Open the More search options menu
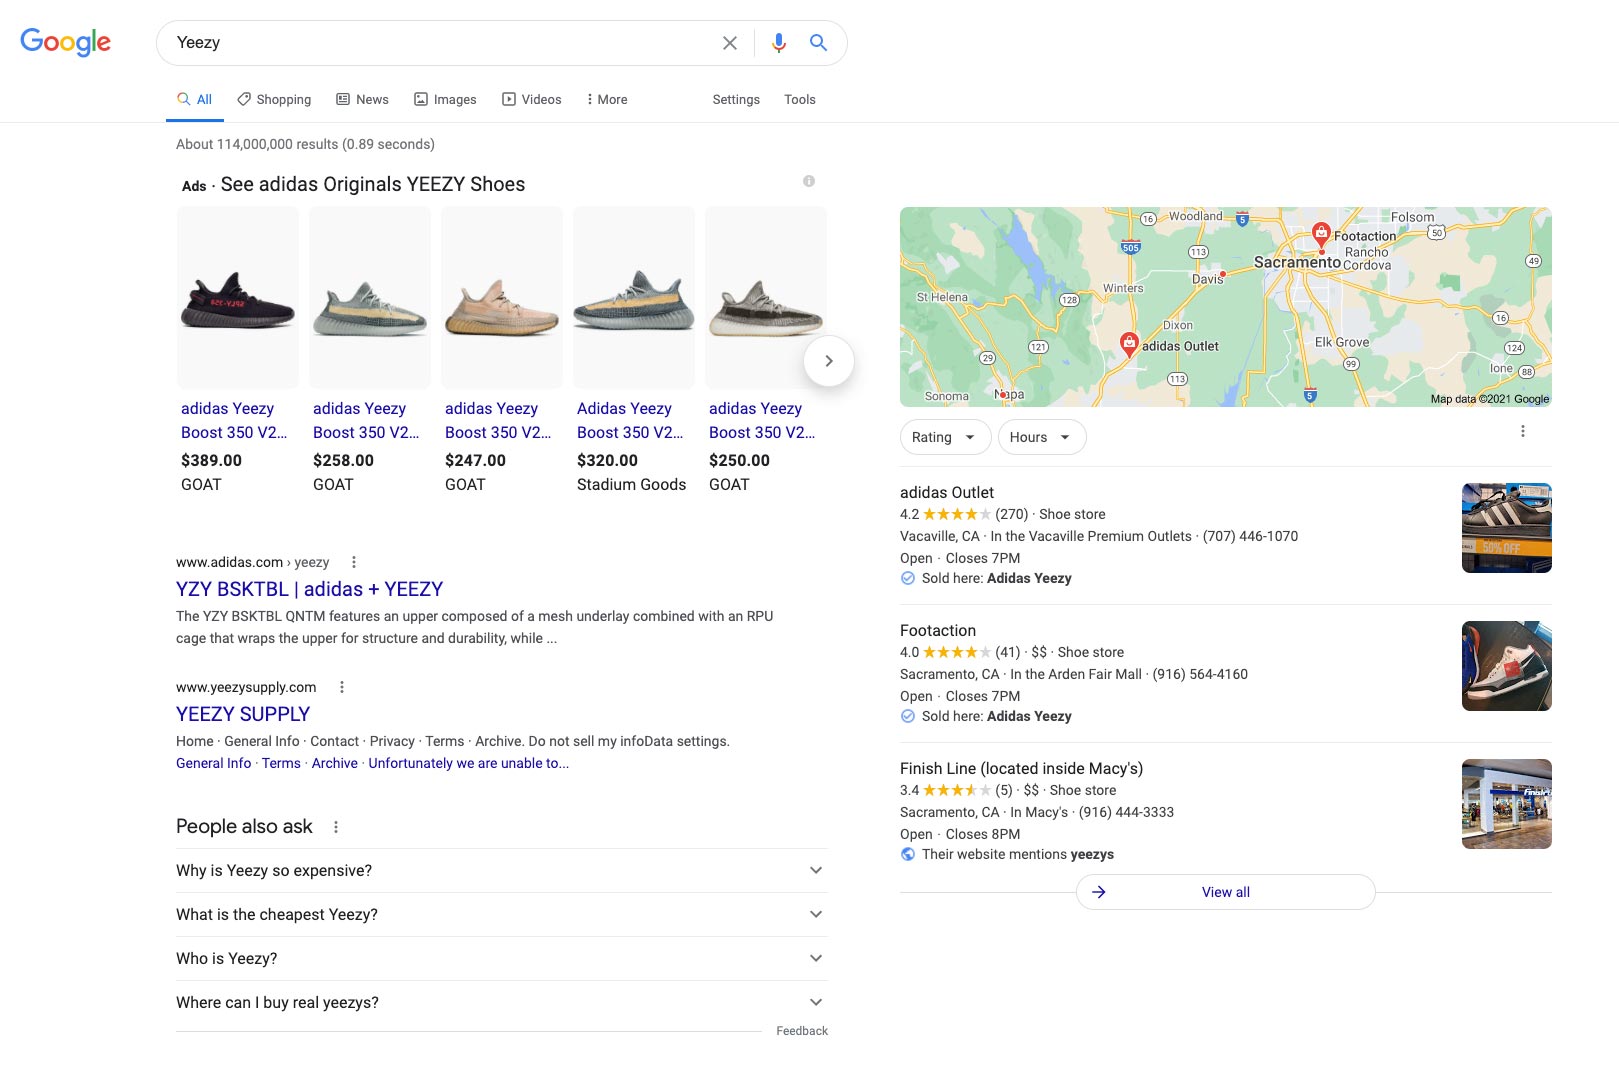1619x1065 pixels. (x=607, y=99)
